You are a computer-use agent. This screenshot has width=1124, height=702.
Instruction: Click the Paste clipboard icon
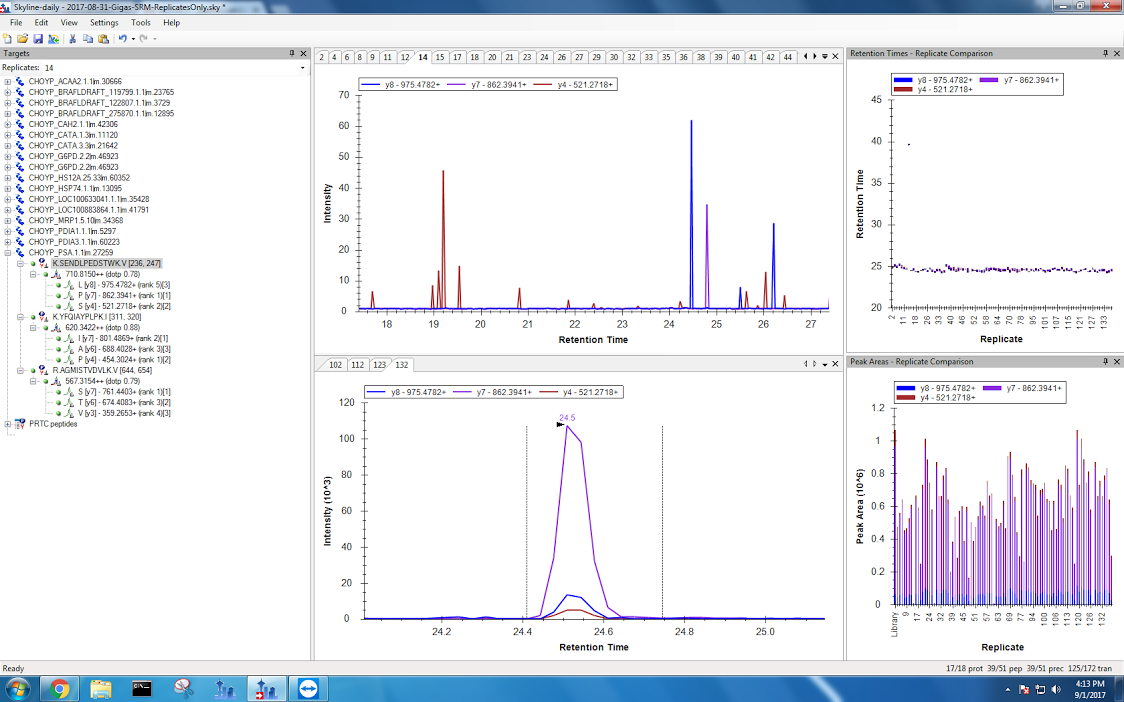(x=103, y=38)
